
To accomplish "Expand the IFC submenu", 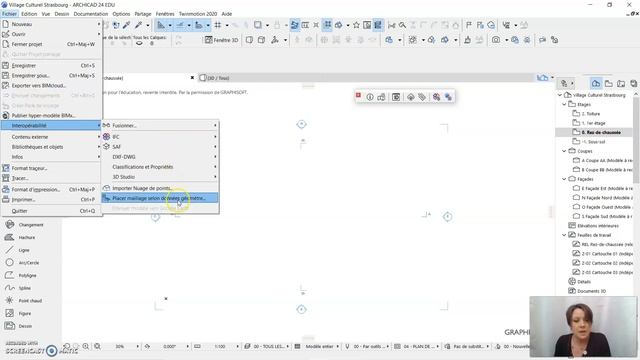I will tap(160, 137).
